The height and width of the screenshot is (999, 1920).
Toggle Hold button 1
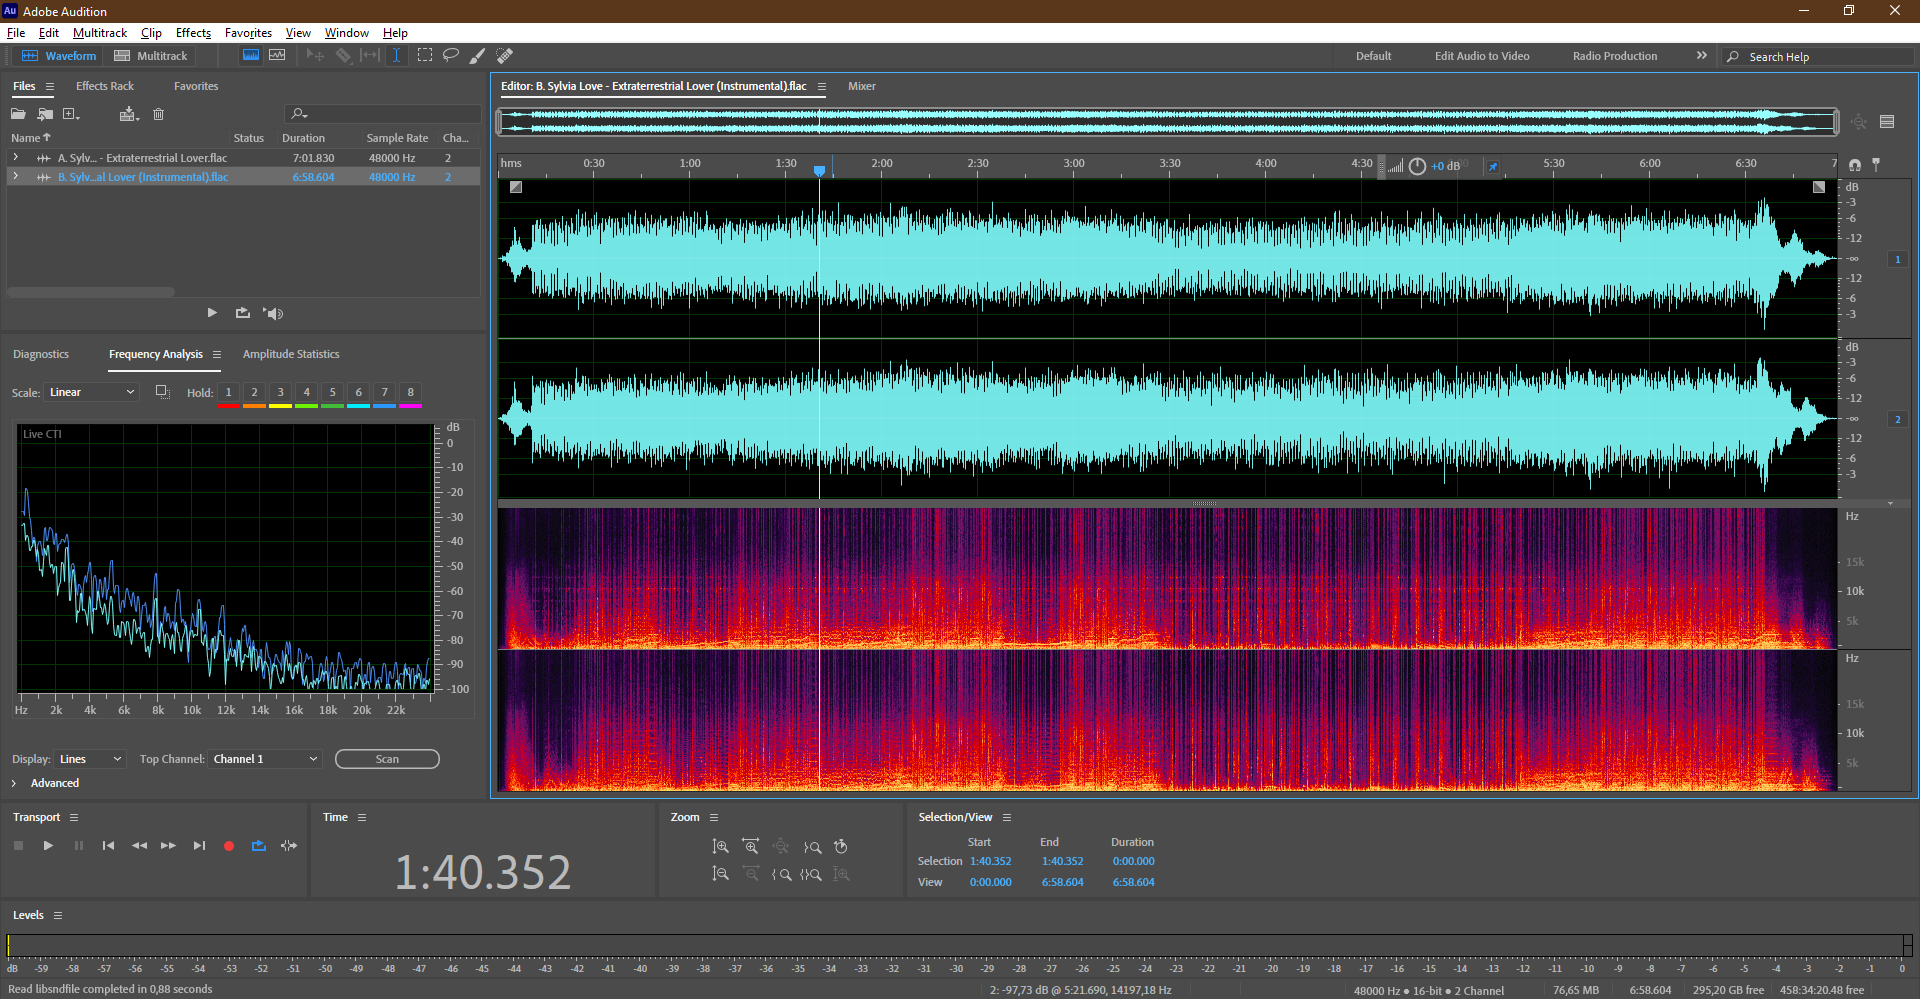pyautogui.click(x=228, y=393)
